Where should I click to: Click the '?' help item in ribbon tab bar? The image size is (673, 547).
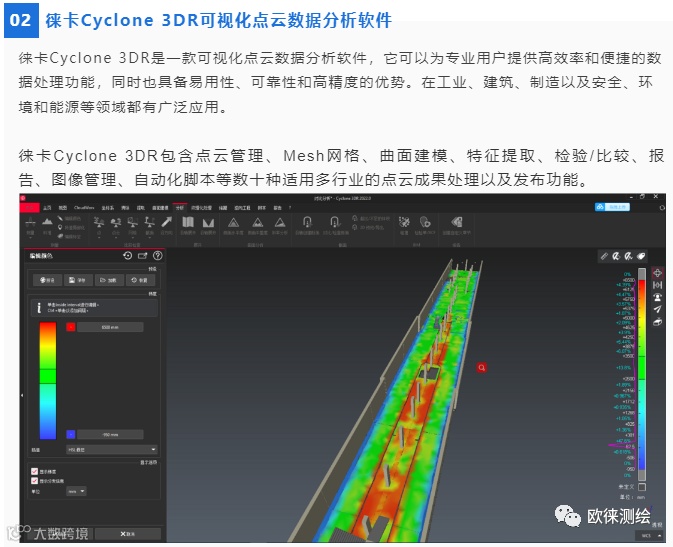290,207
